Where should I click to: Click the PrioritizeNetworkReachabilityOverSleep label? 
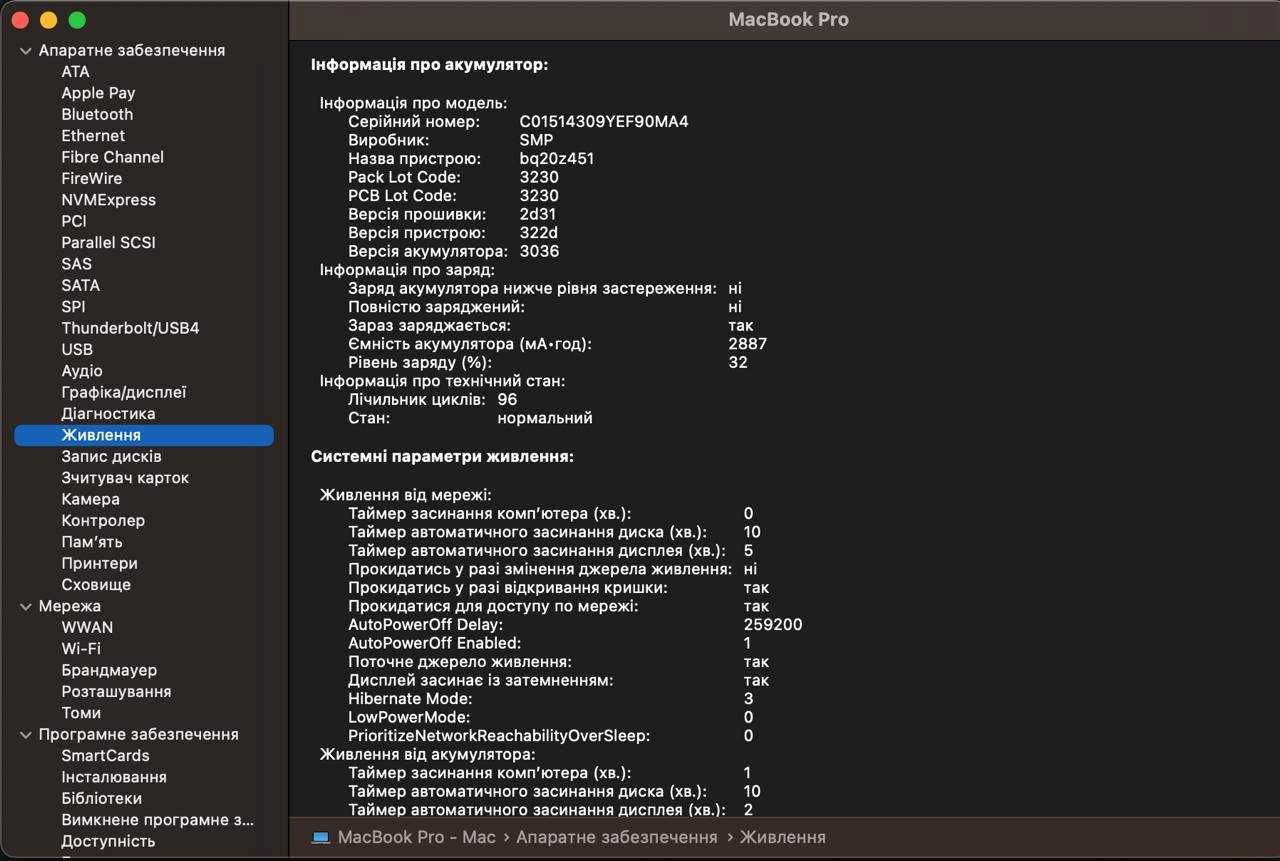(499, 735)
